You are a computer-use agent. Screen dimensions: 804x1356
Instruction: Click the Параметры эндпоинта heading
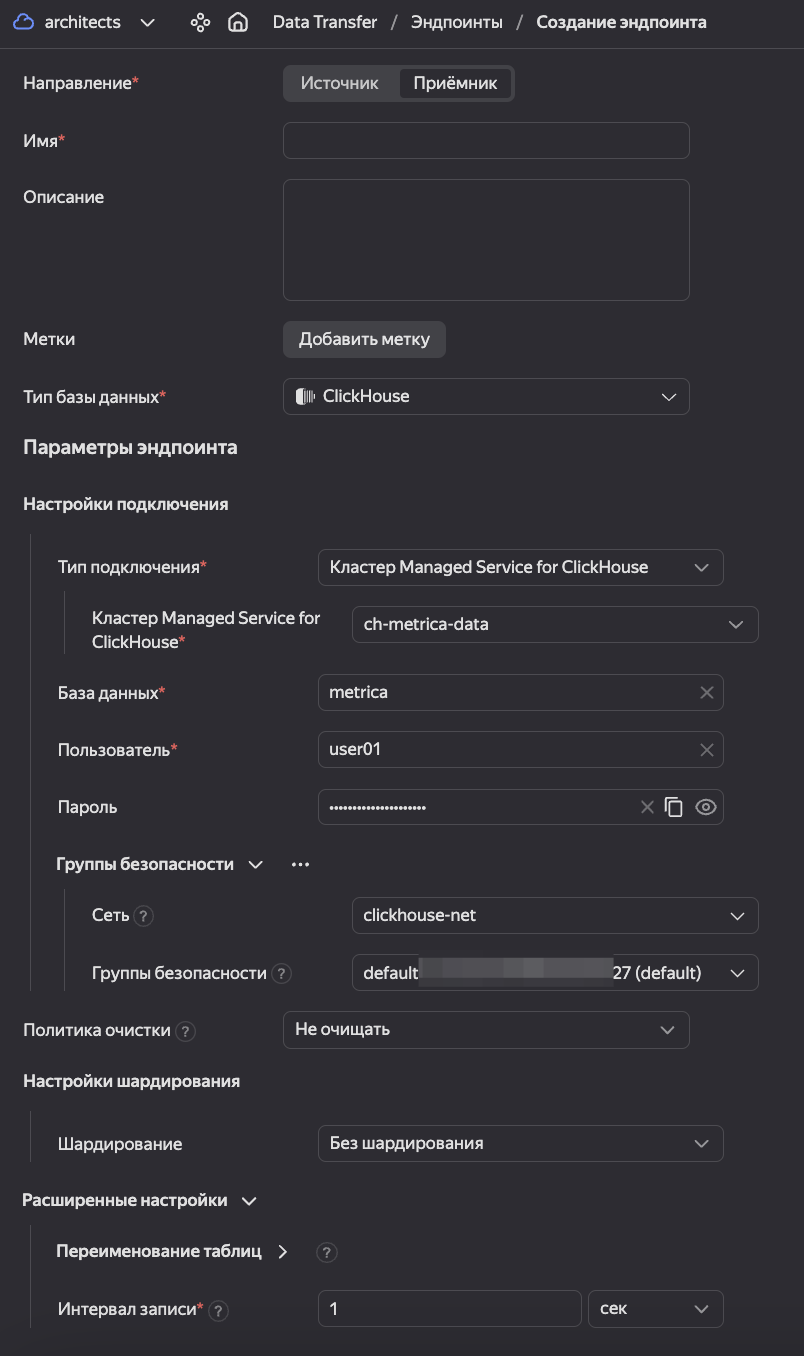click(x=130, y=447)
